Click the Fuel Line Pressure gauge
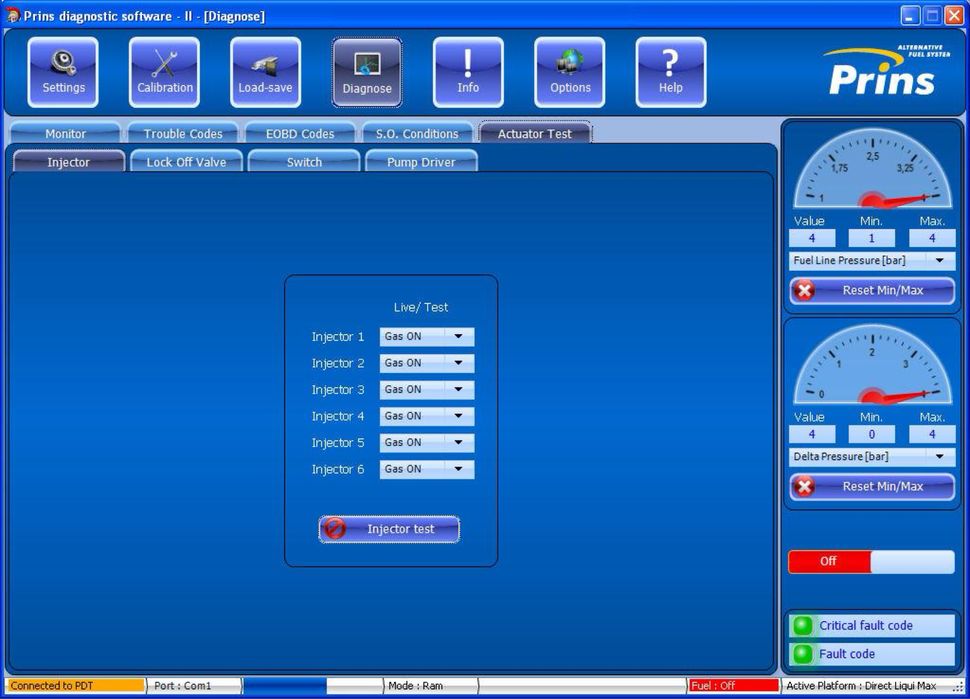 [873, 168]
